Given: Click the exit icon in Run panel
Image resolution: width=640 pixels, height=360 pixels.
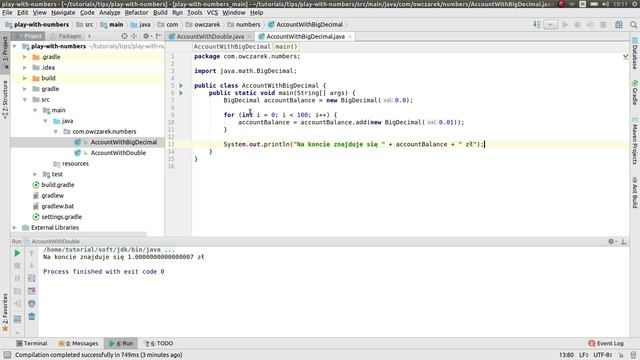Looking at the screenshot, I should 17,304.
